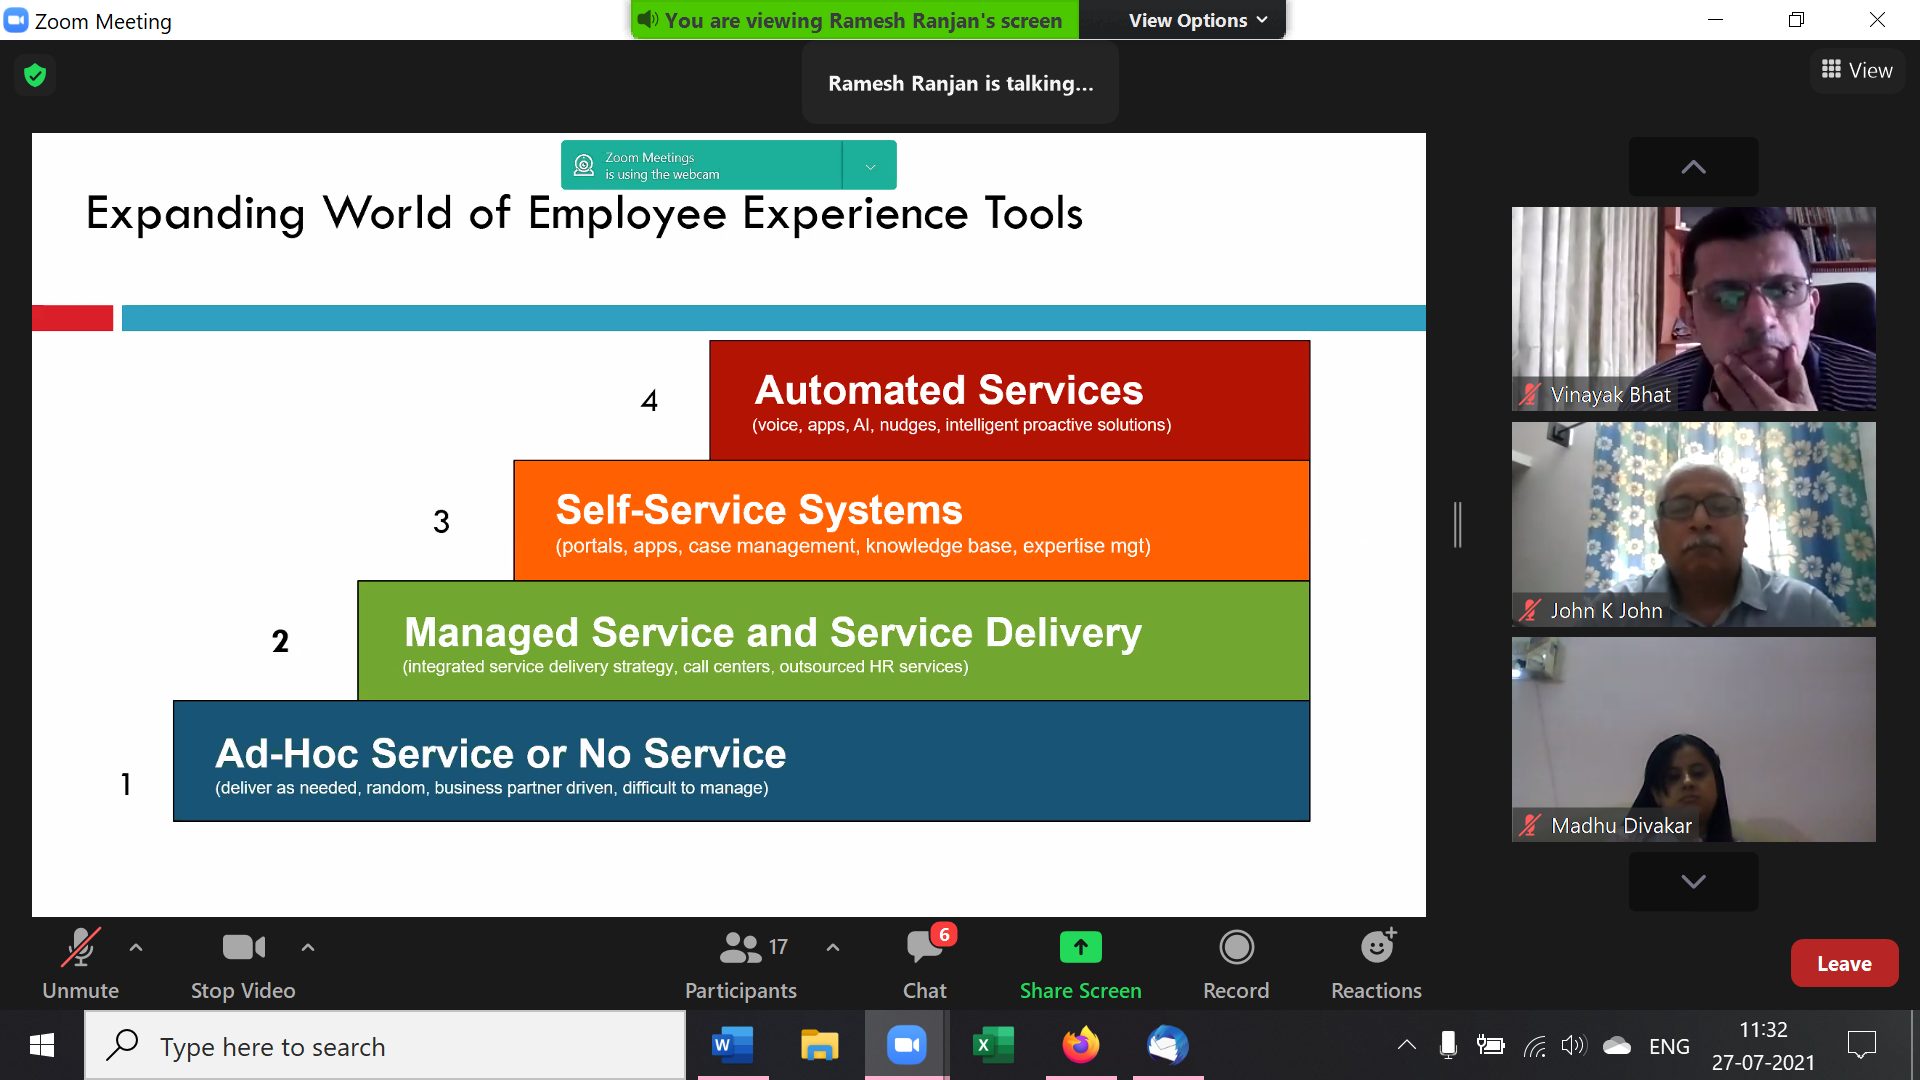Click the Record button icon
The height and width of the screenshot is (1080, 1920).
click(x=1236, y=947)
